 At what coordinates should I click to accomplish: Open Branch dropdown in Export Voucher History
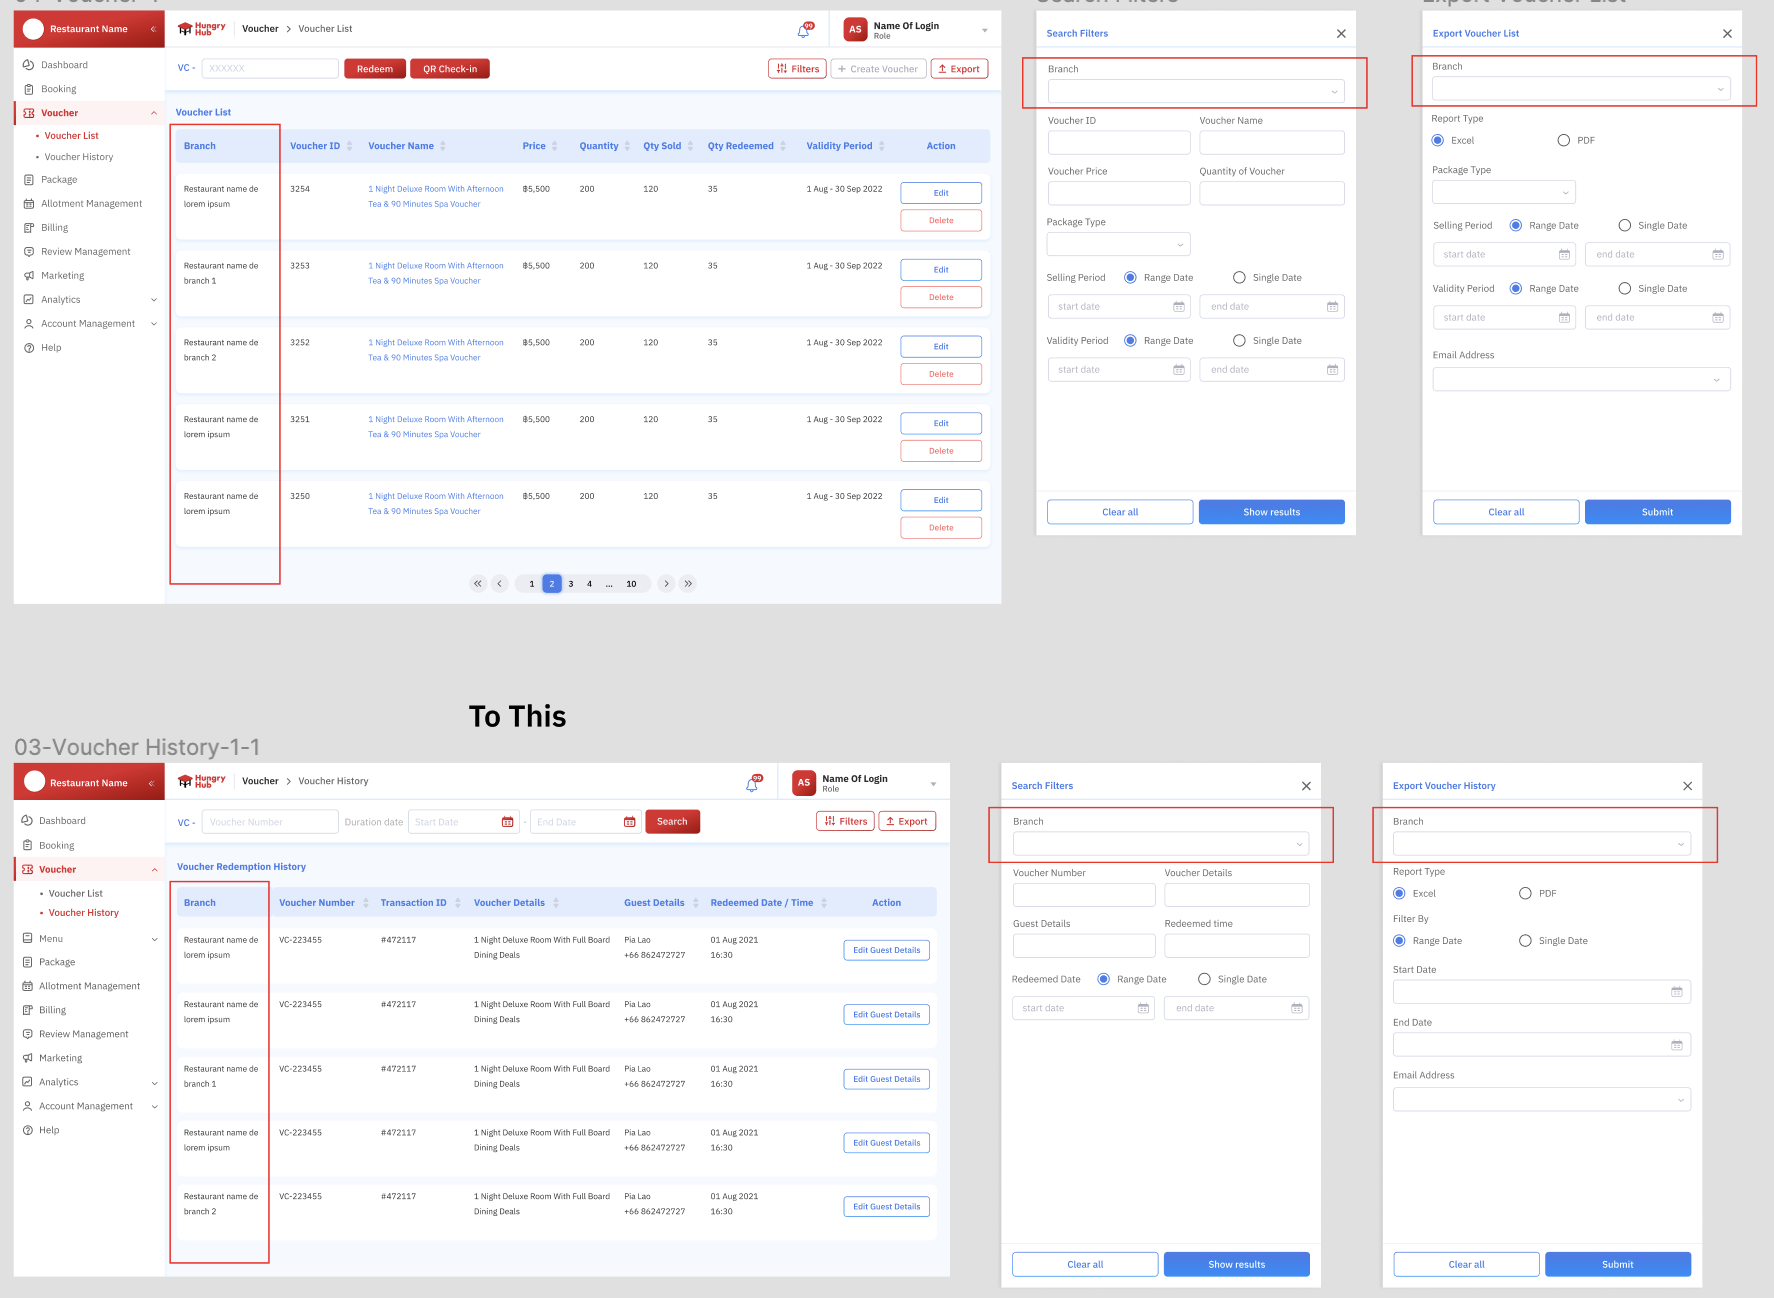coord(1541,844)
